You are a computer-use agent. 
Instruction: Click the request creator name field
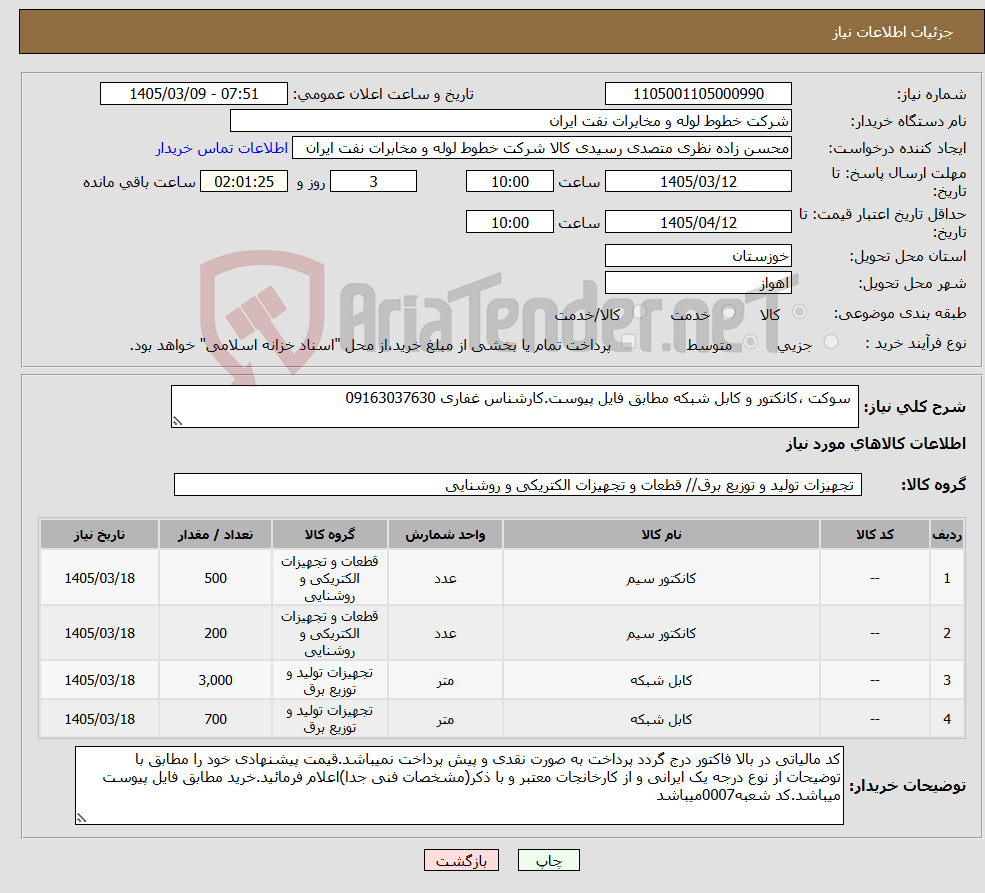541,148
